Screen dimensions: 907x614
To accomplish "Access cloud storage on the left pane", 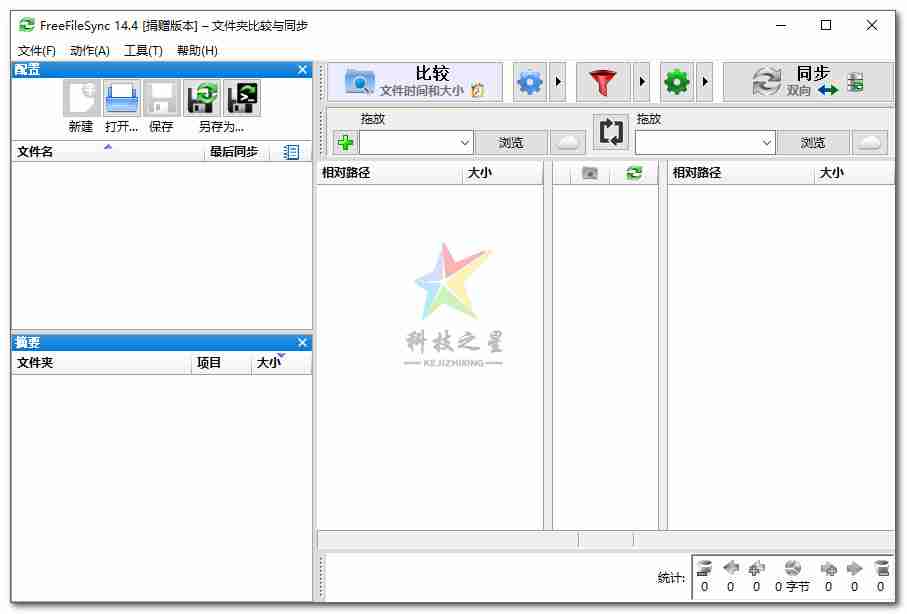I will (568, 142).
